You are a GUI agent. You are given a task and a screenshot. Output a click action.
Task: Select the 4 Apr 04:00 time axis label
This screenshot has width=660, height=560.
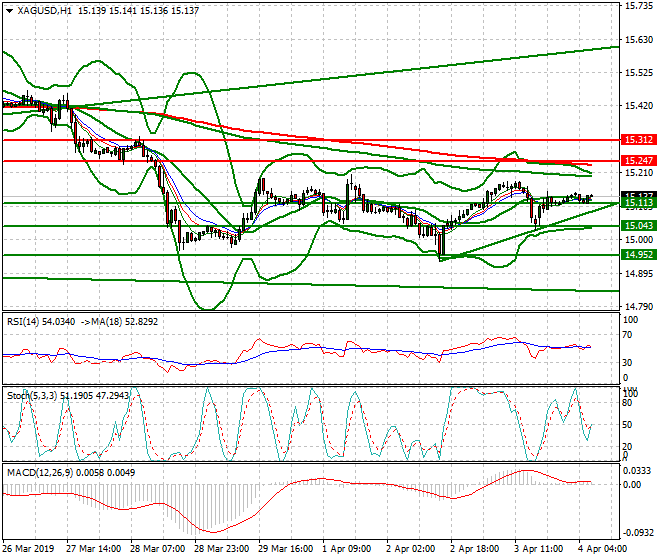coord(603,549)
